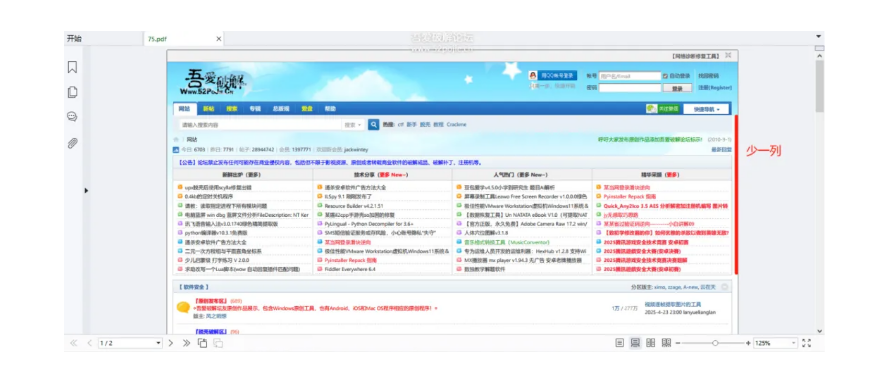Open the 125% zoom level dropdown
This screenshot has width=871, height=367.
point(775,343)
